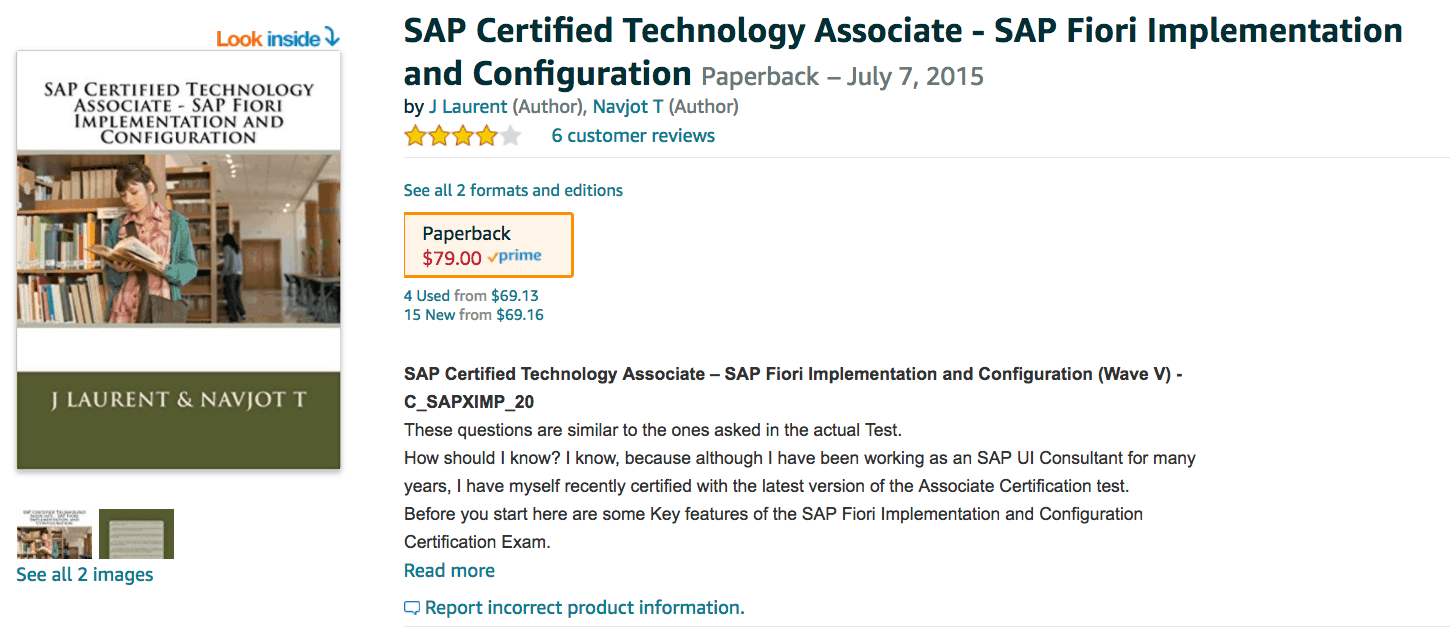Click the speech bubble report icon
Image resolution: width=1450 pixels, height=627 pixels.
pos(412,608)
